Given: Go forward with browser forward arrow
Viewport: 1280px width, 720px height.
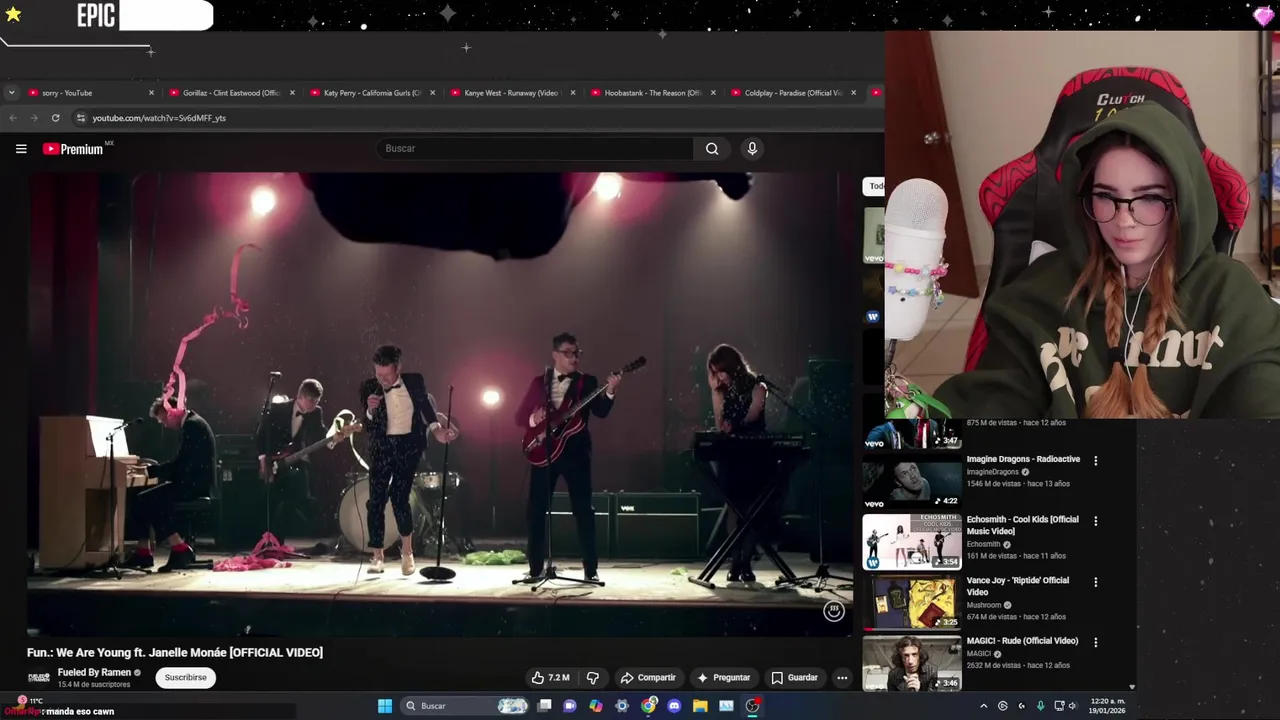Looking at the screenshot, I should click(x=33, y=118).
